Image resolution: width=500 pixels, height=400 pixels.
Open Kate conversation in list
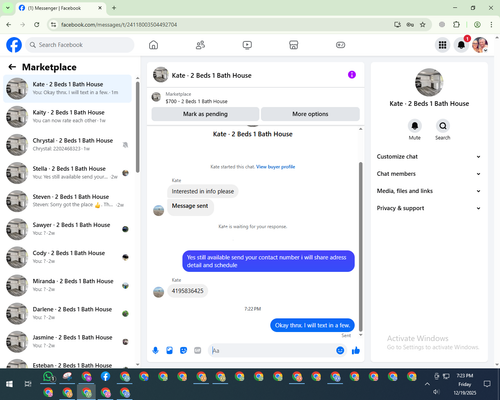point(67,89)
